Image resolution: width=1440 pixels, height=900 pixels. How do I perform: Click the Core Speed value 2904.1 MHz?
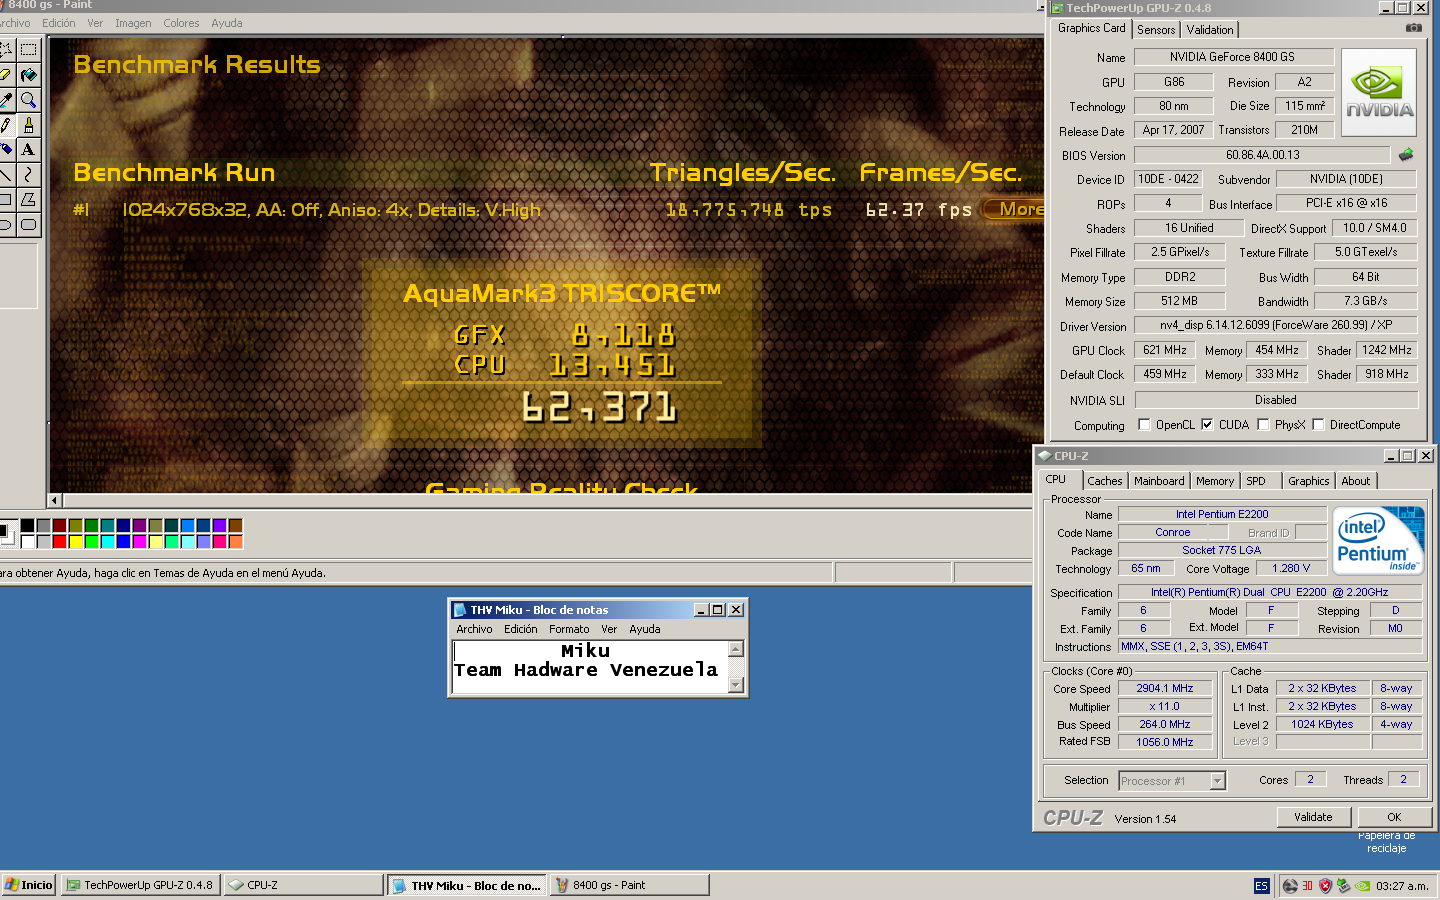(1165, 689)
